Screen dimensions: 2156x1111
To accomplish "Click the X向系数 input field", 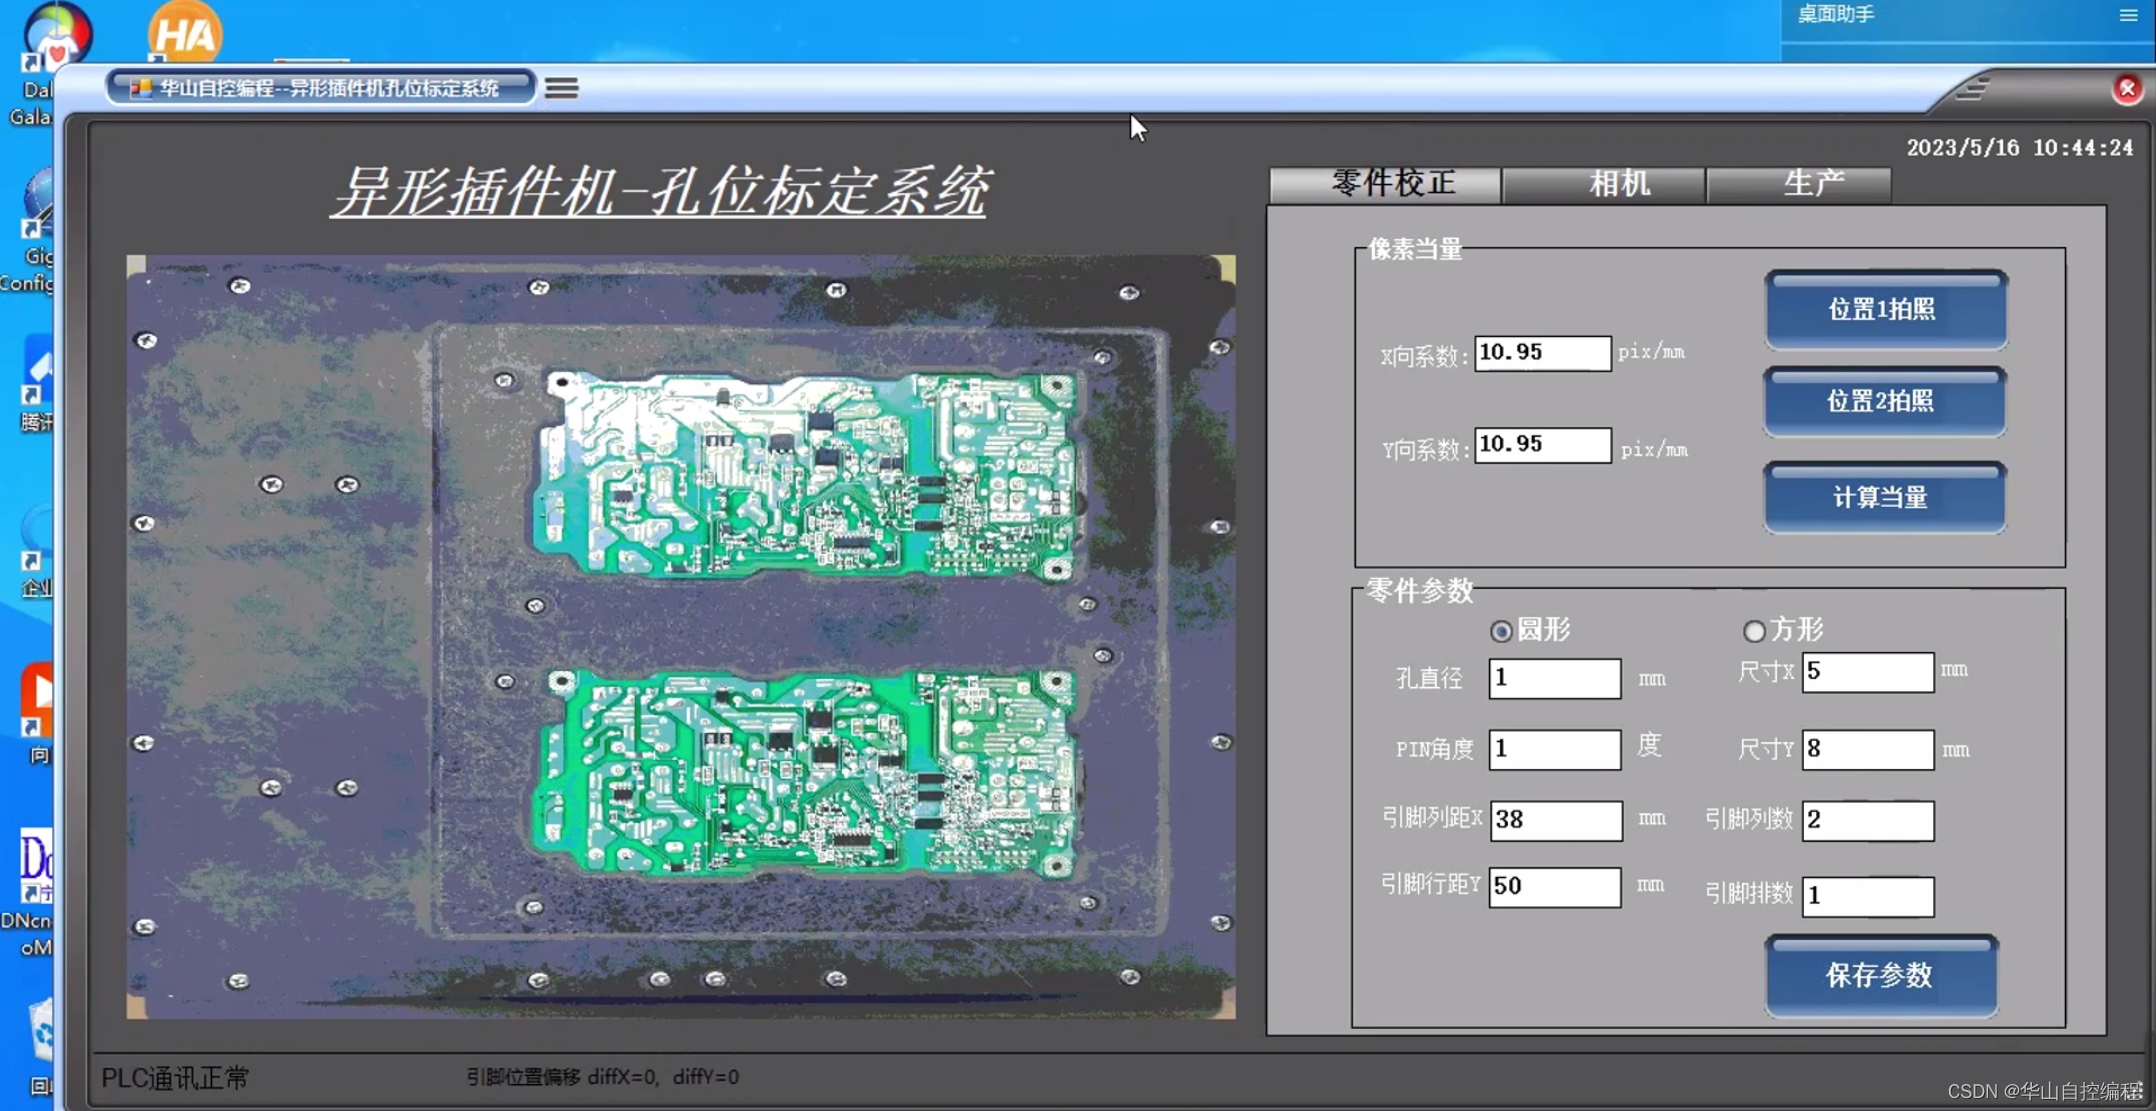I will click(x=1541, y=353).
